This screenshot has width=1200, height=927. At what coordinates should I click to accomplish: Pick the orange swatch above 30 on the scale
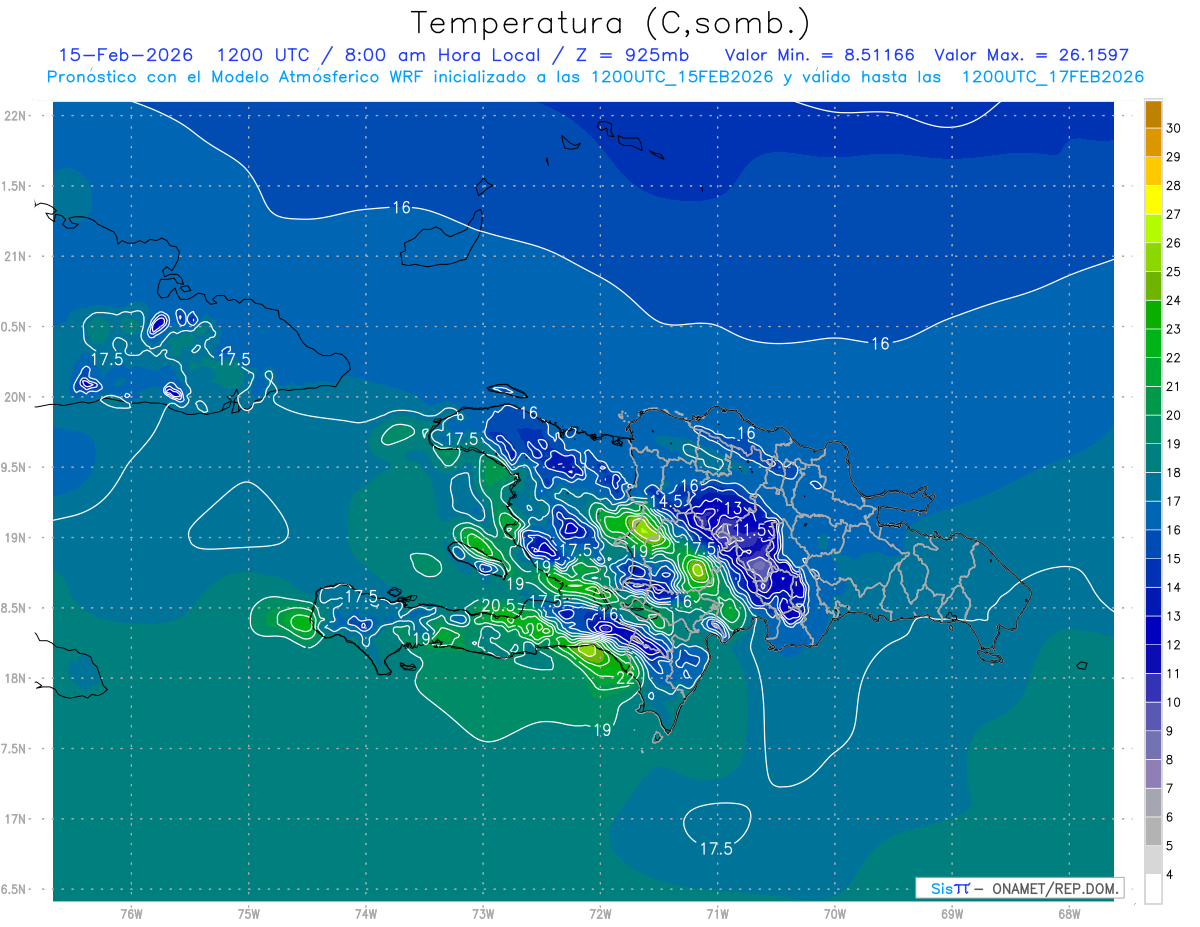click(1153, 114)
